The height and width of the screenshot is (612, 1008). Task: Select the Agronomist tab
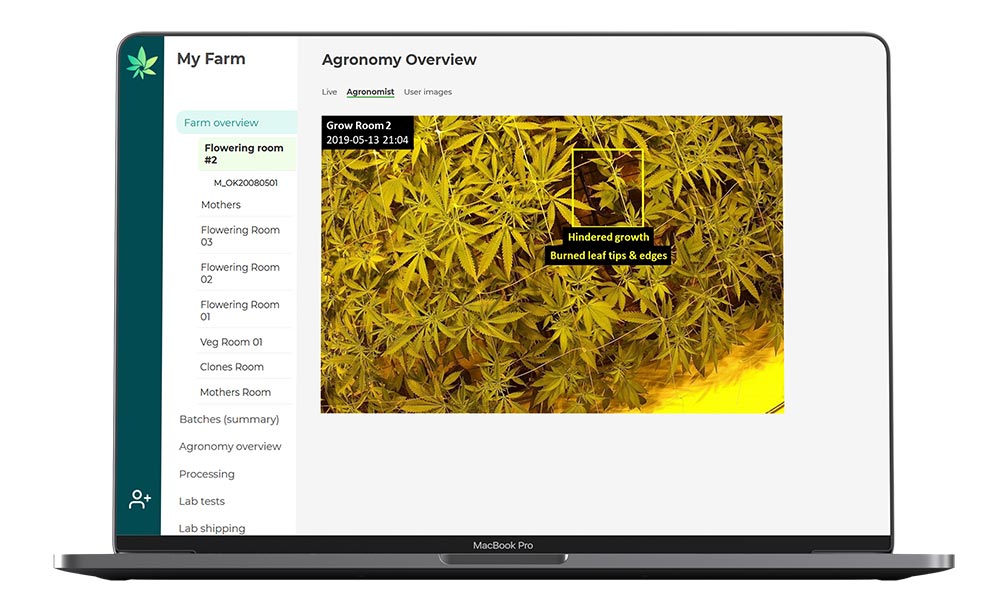point(370,92)
